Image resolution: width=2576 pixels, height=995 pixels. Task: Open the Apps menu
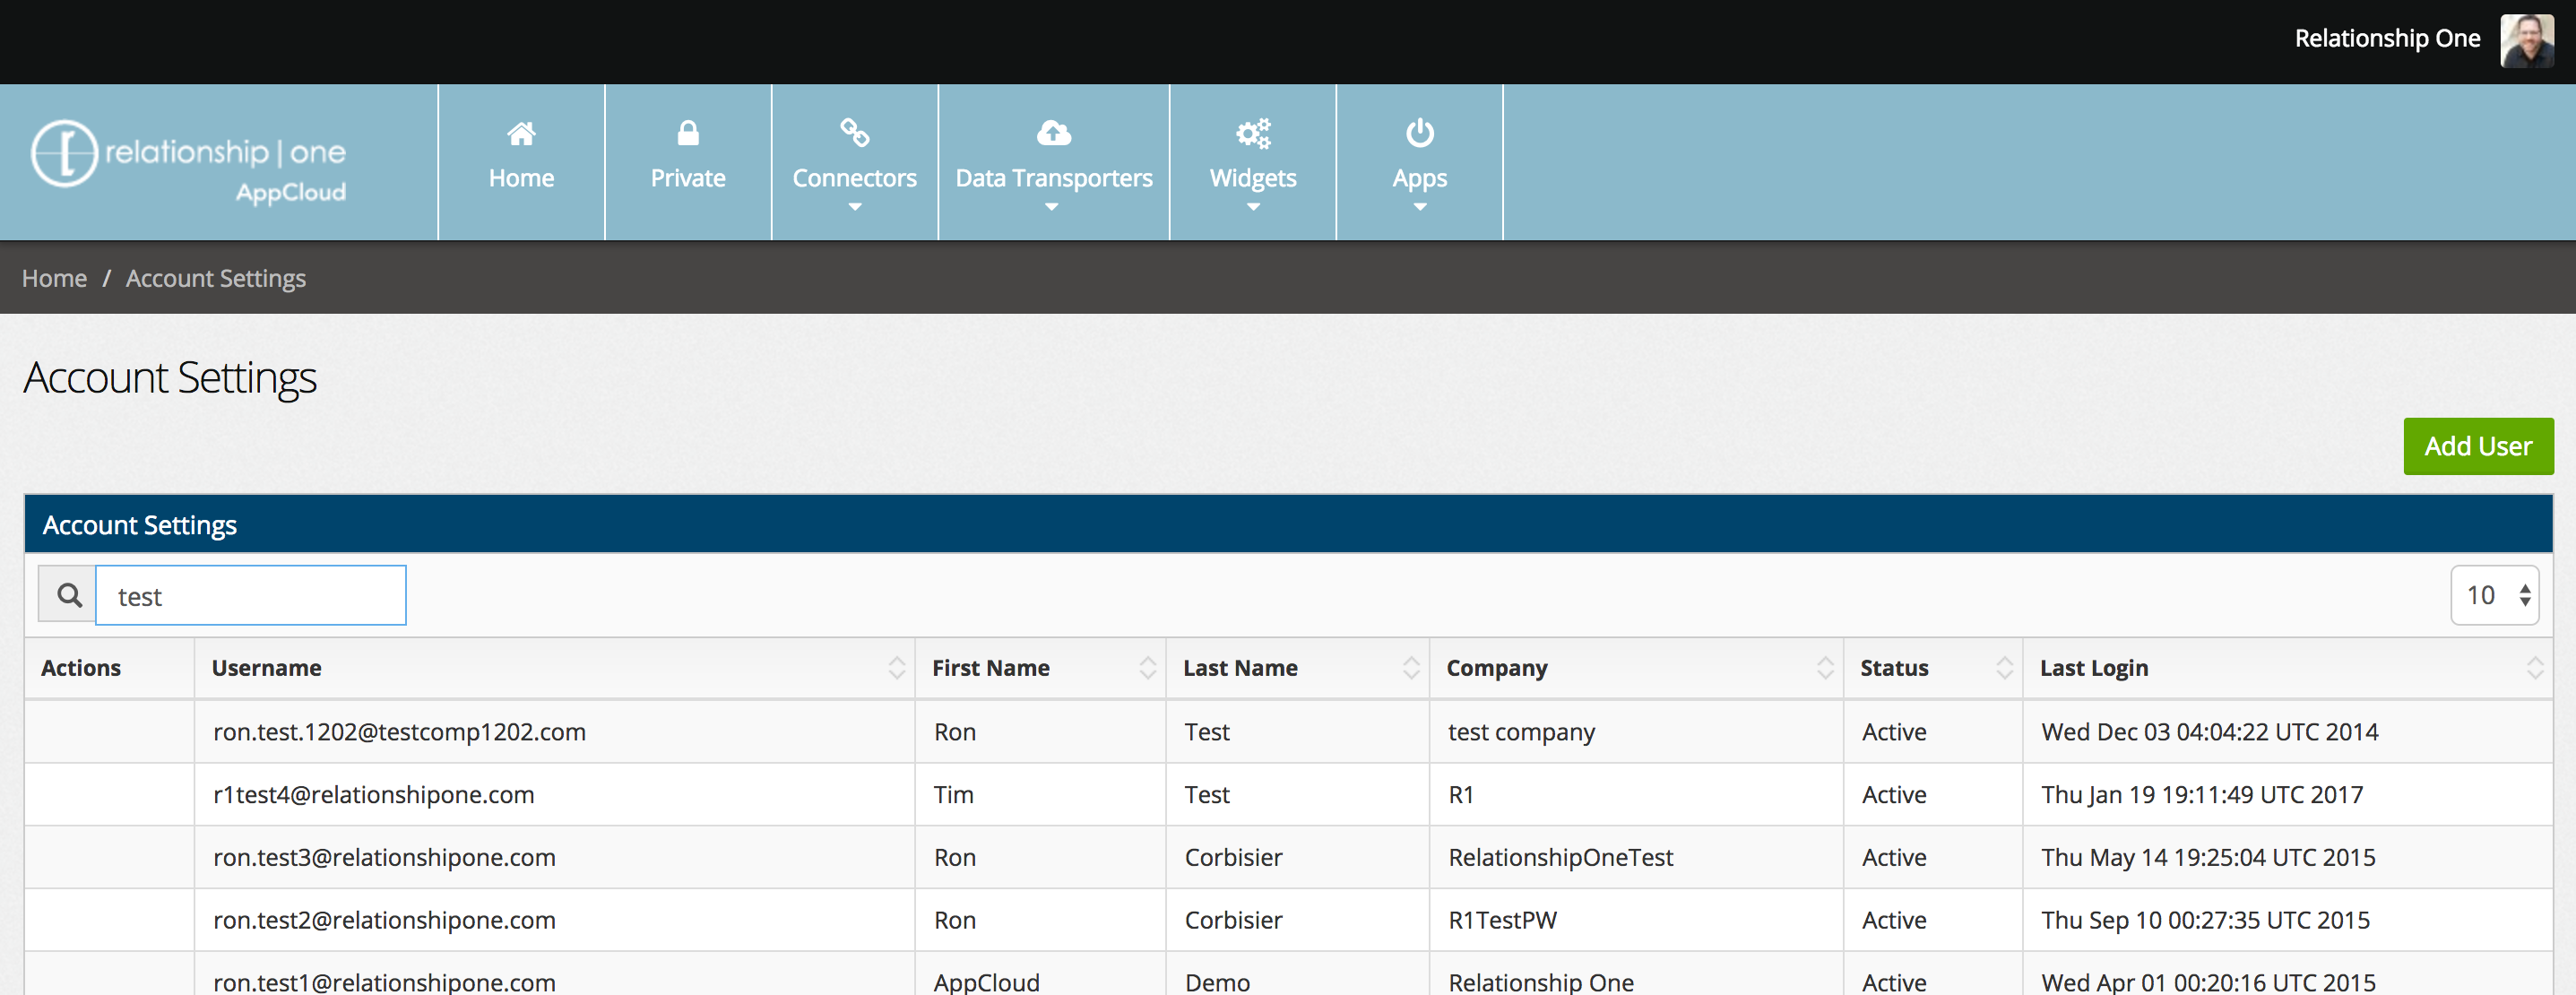1419,178
